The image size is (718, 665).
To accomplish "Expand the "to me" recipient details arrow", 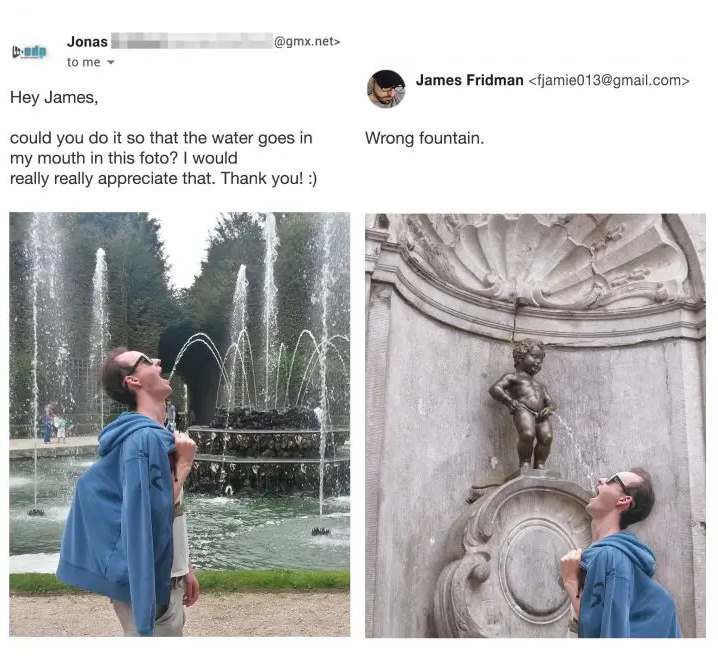I will [x=110, y=62].
